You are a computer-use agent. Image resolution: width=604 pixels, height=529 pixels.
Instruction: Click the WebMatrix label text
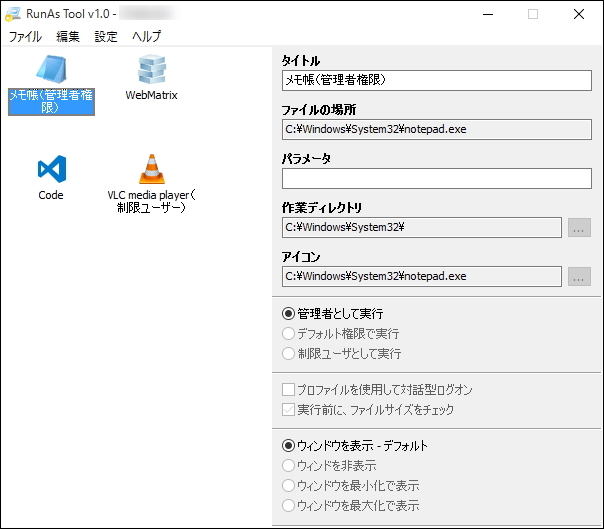pos(151,95)
